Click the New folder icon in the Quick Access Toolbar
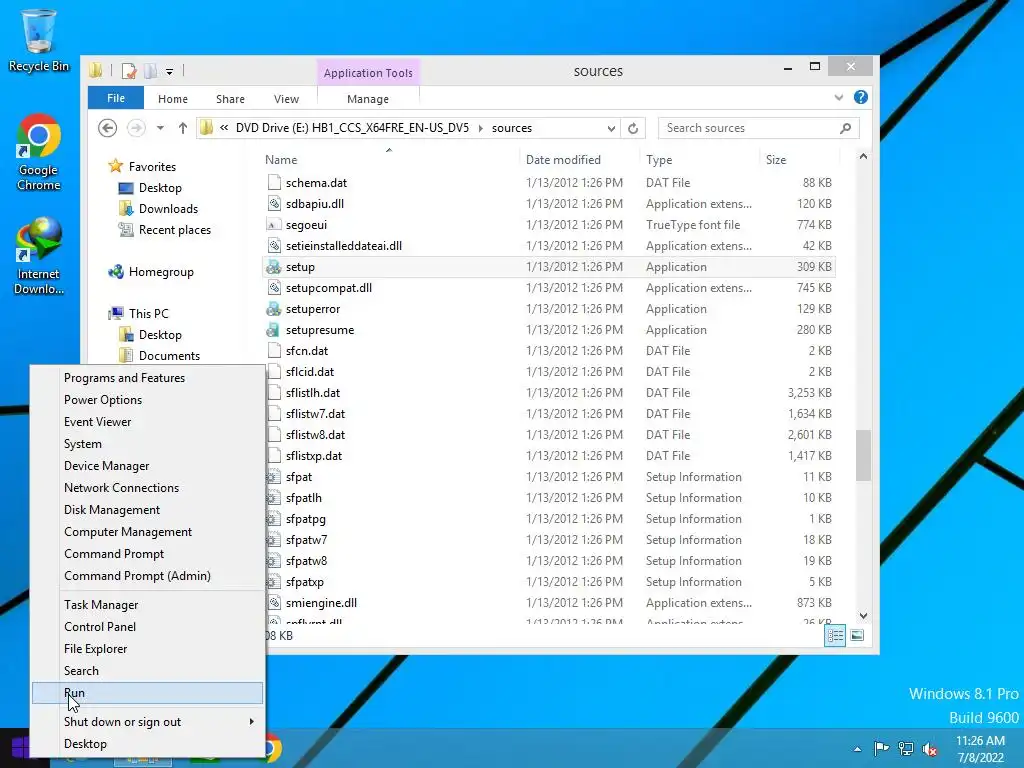 pos(151,71)
